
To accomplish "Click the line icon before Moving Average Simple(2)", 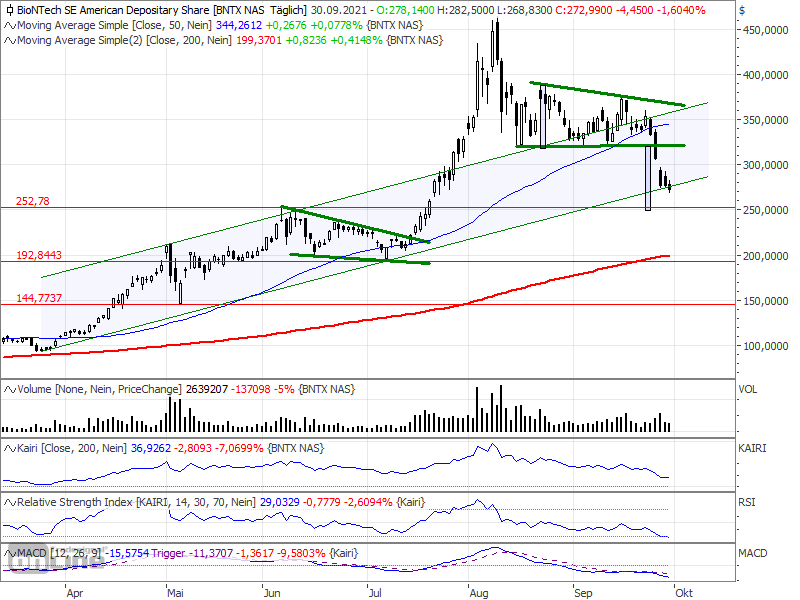I will [x=10, y=40].
